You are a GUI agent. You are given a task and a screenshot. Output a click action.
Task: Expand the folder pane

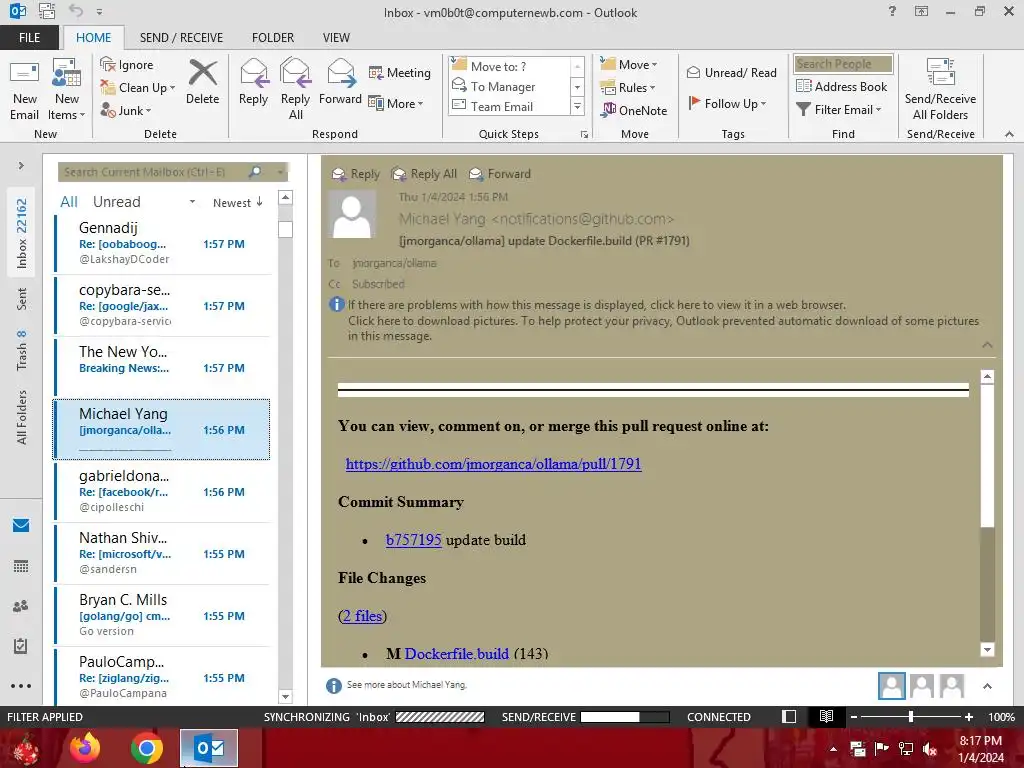click(21, 166)
